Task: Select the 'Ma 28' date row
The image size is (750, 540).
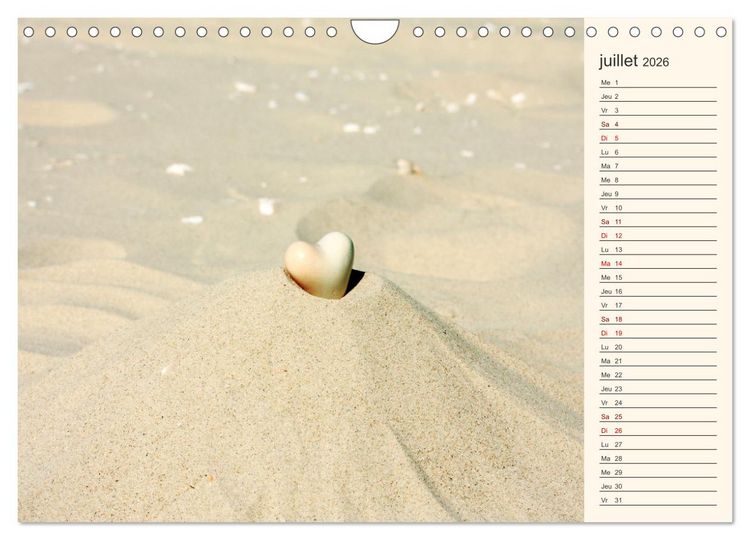Action: [658, 458]
